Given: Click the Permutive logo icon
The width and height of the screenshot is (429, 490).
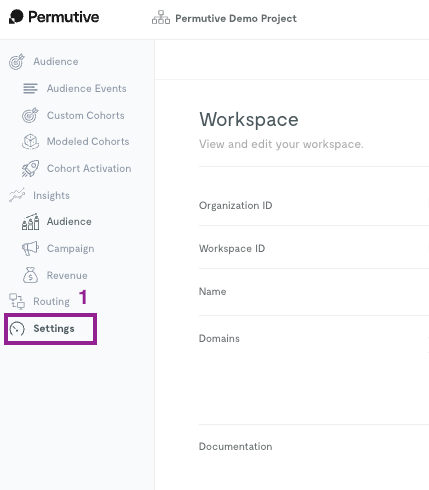Looking at the screenshot, I should (16, 17).
